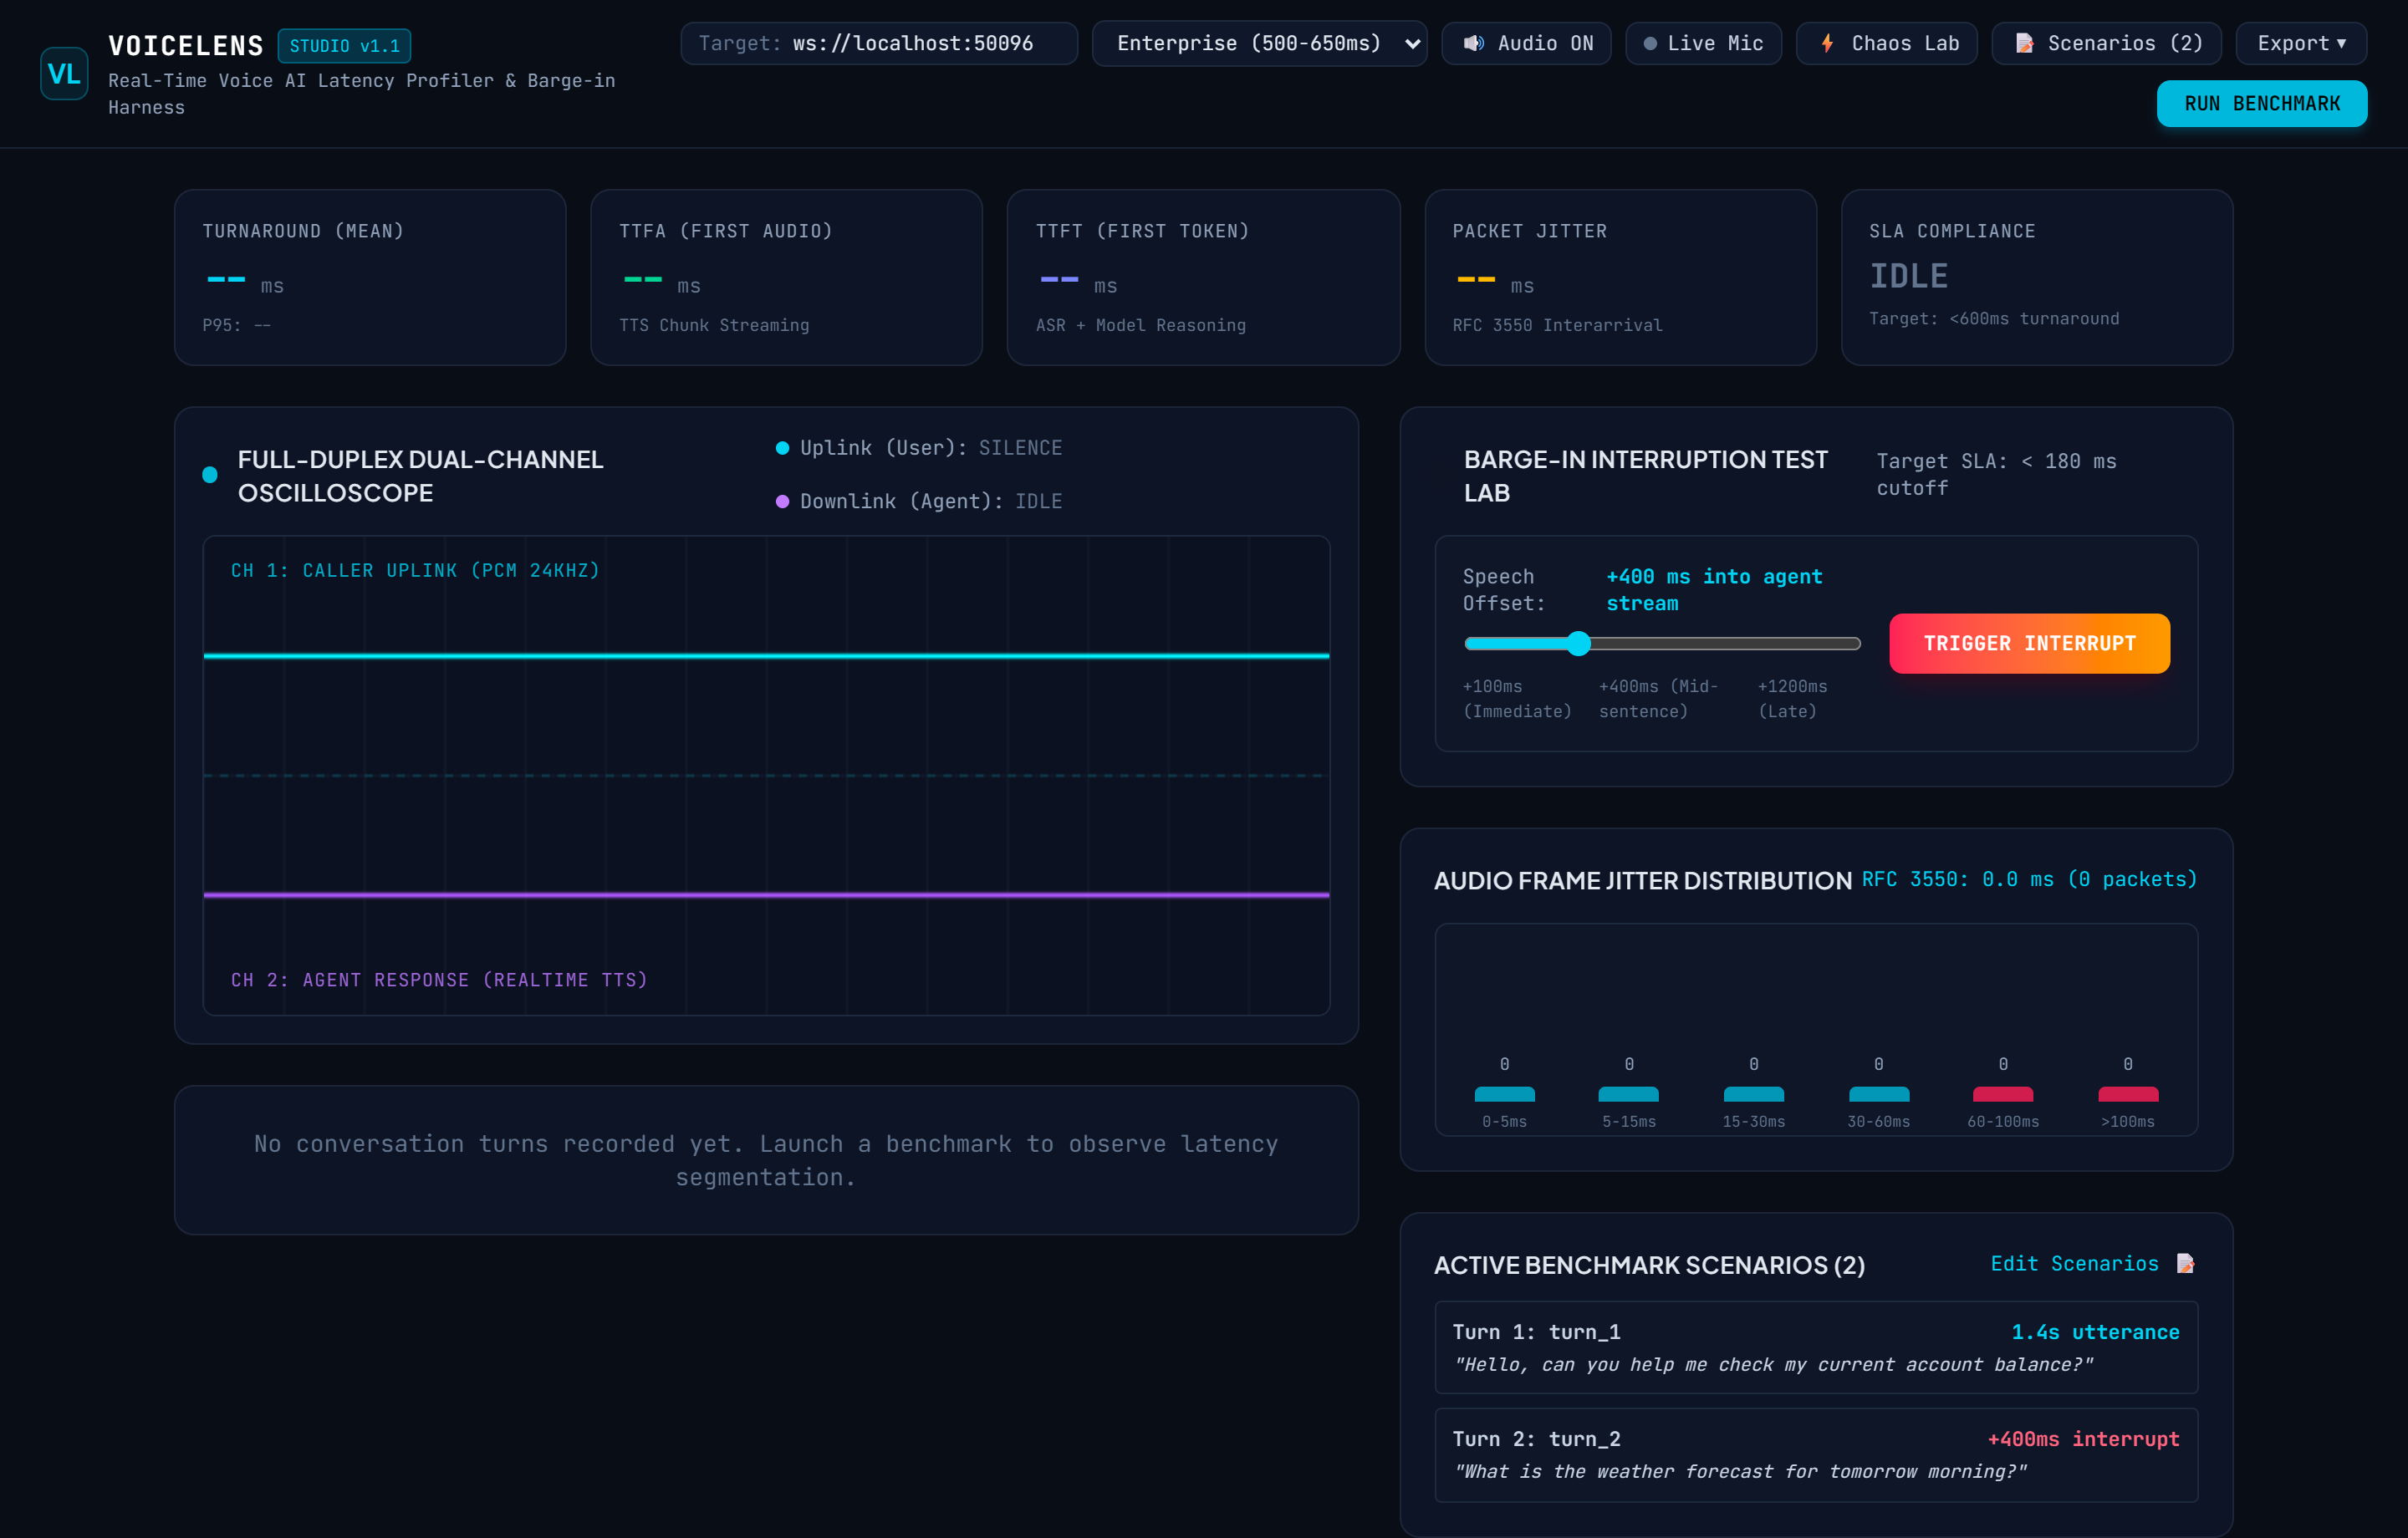Click the 15-30ms jitter histogram bar
This screenshot has width=2408, height=1538.
[x=1753, y=1094]
